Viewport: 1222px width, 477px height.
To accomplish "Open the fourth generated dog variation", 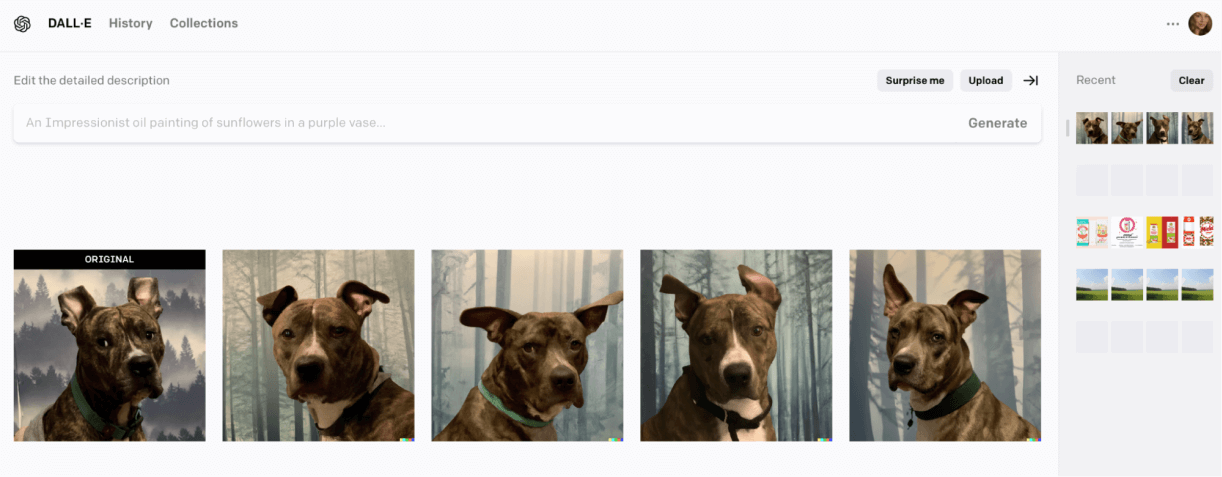I will [945, 346].
